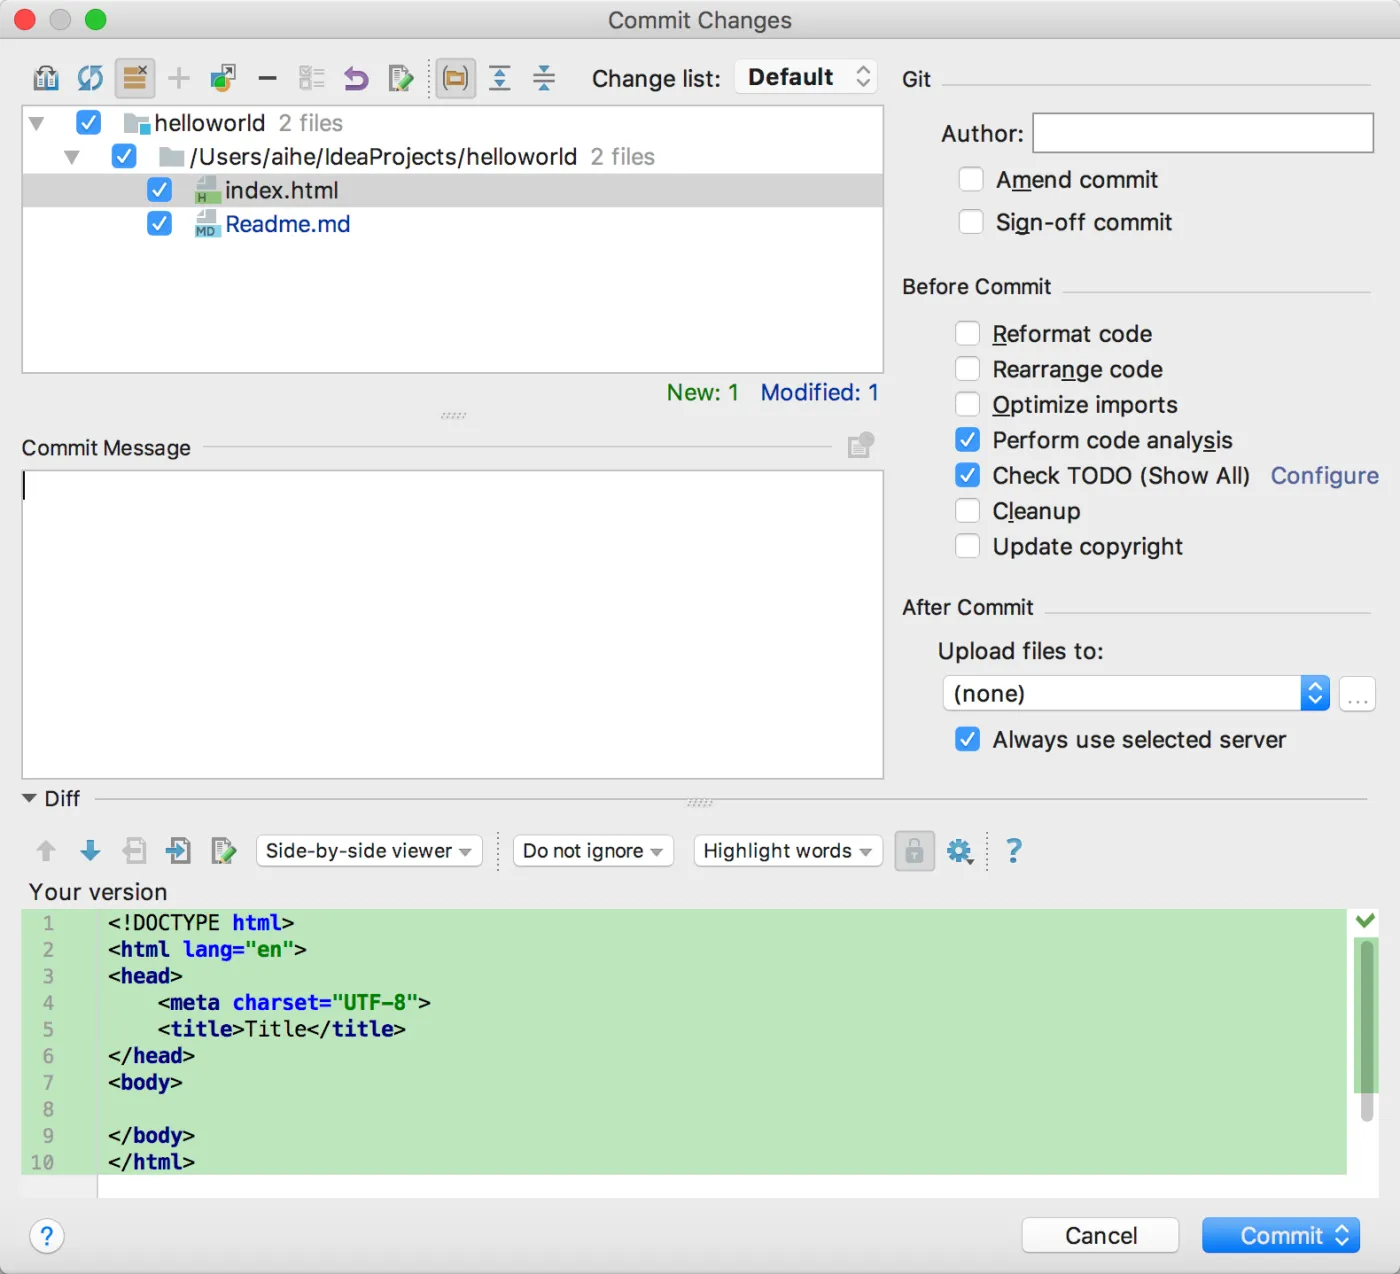Revert changes with the purple arrow icon

pyautogui.click(x=356, y=78)
